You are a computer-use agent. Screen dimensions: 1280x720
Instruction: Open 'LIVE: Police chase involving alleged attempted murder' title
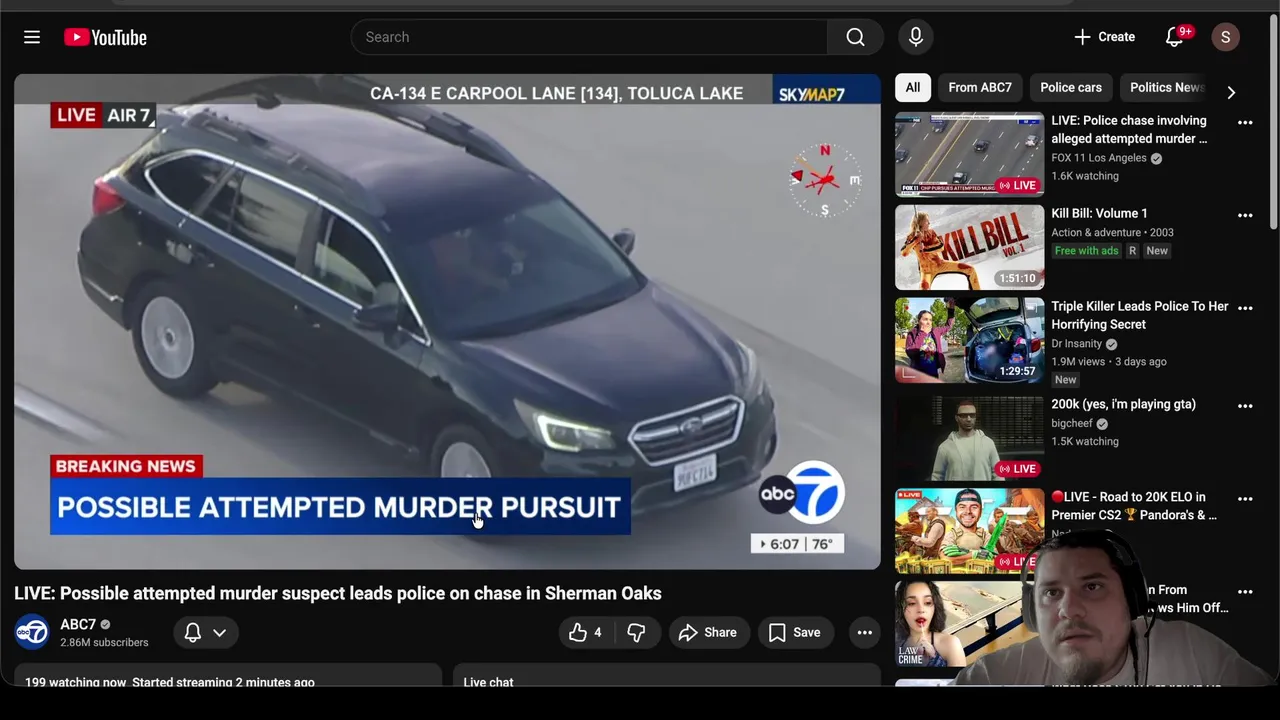(x=1129, y=130)
